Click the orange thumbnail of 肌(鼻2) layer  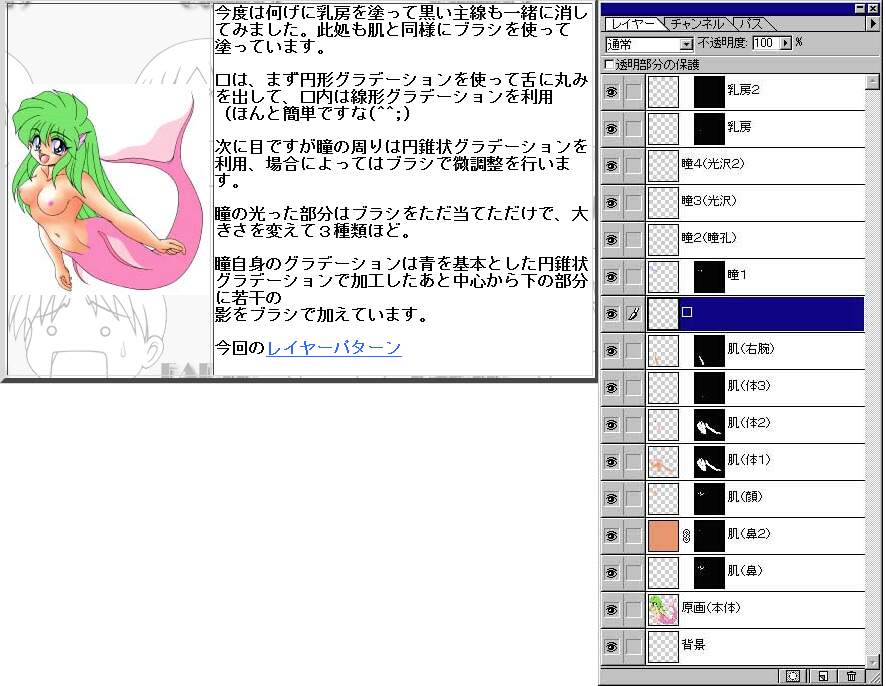(663, 536)
